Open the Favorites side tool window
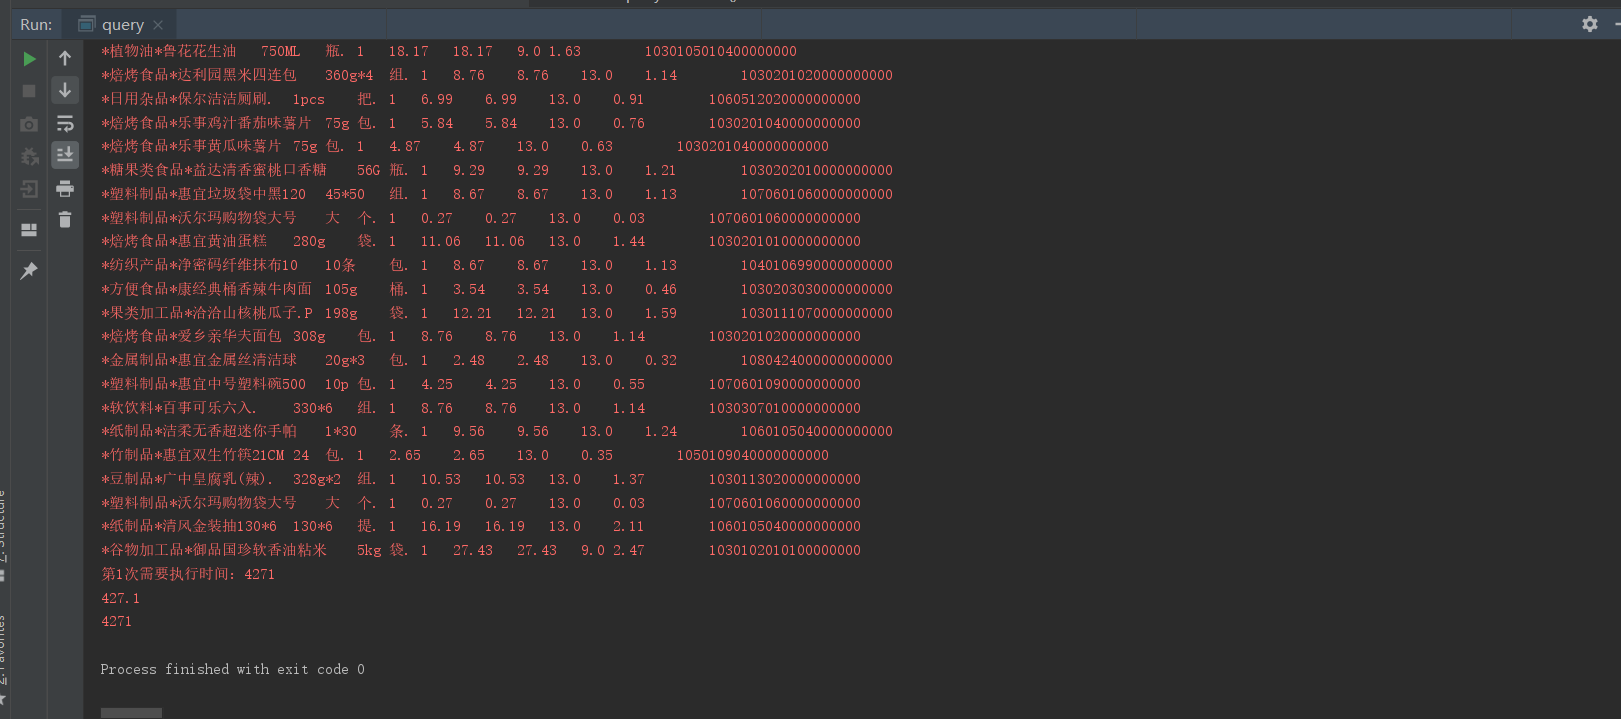Image resolution: width=1621 pixels, height=719 pixels. 3,648
